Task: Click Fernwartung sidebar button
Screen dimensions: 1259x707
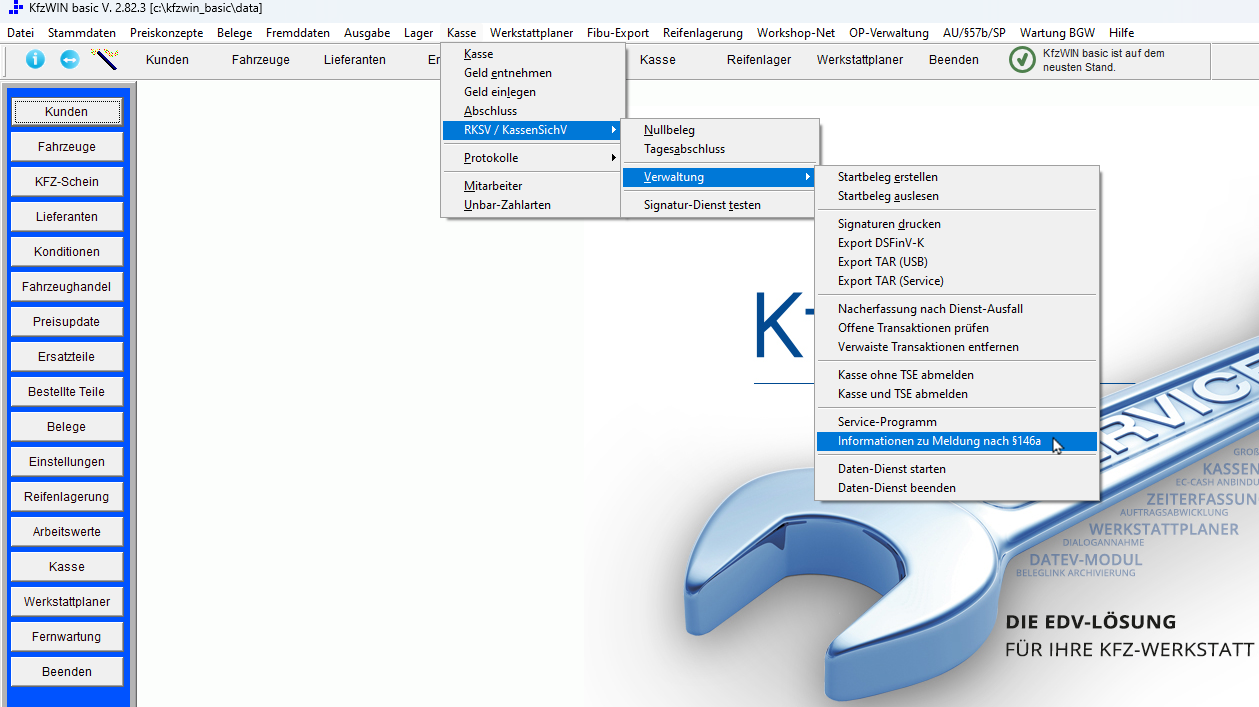Action: coord(67,637)
